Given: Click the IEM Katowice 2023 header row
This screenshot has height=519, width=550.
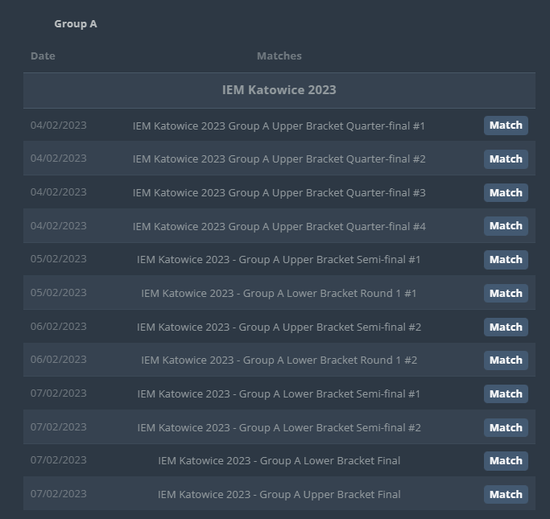Looking at the screenshot, I should click(279, 90).
